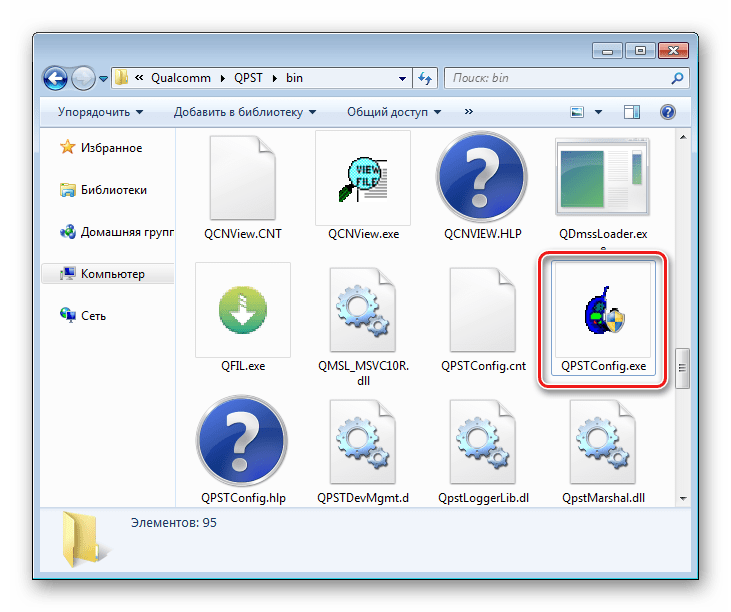Click the vertical scrollbar thumb
This screenshot has width=731, height=612.
(683, 367)
